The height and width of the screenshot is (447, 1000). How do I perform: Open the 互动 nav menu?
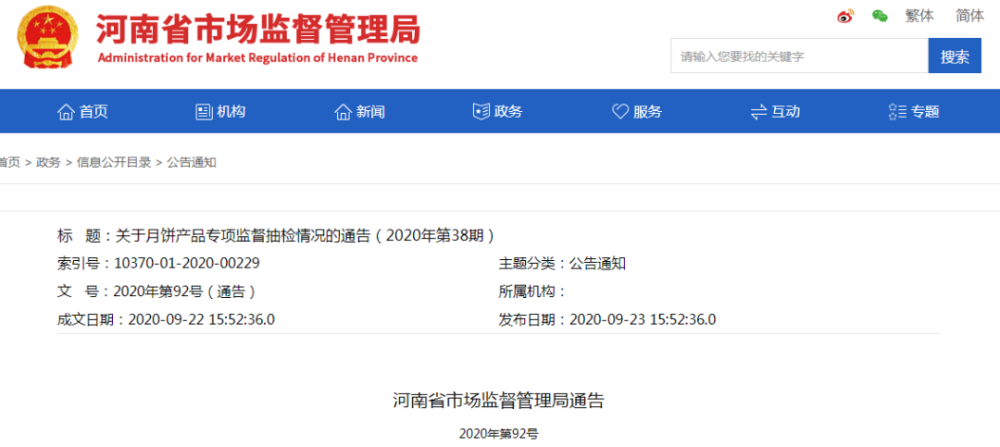point(786,112)
